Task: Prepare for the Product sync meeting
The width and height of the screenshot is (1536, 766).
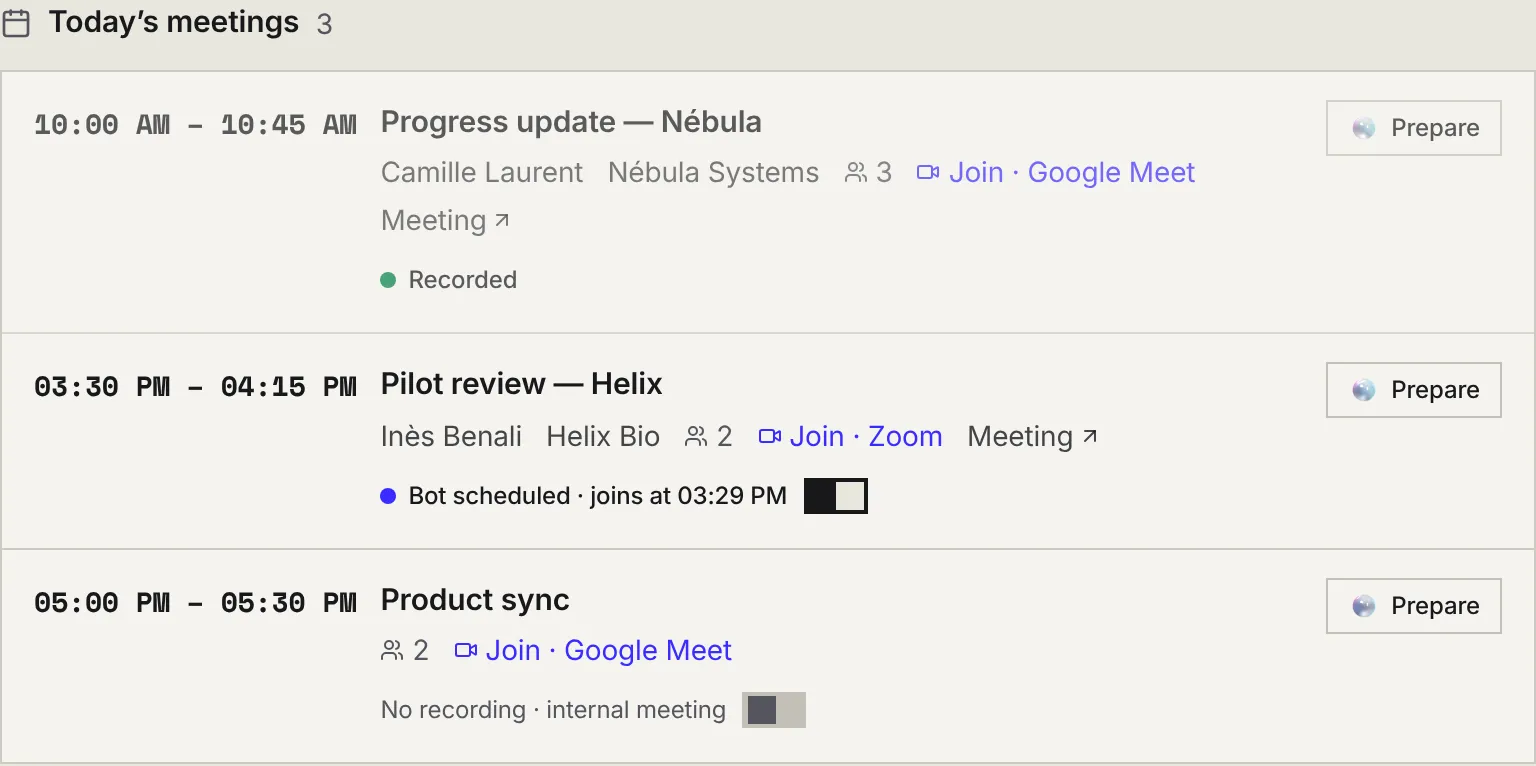Action: tap(1414, 606)
